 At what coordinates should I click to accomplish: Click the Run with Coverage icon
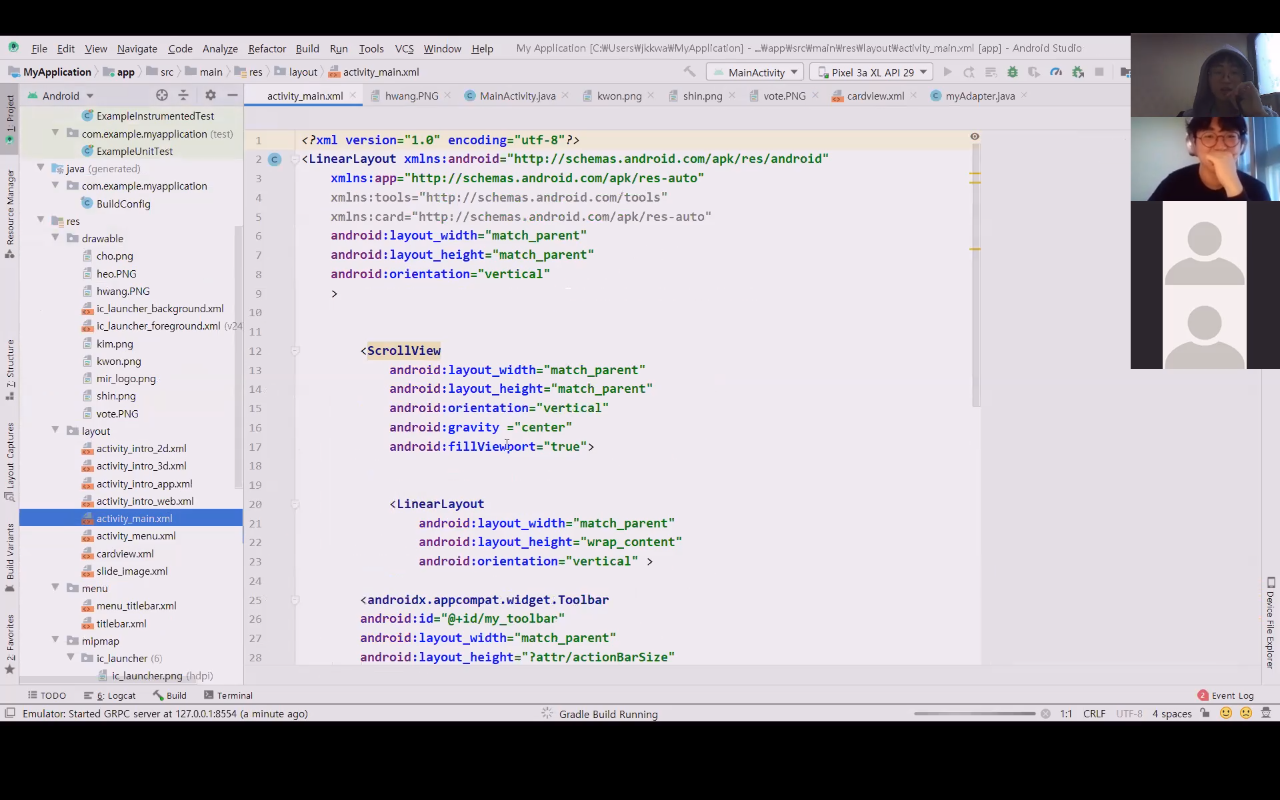(x=1034, y=72)
